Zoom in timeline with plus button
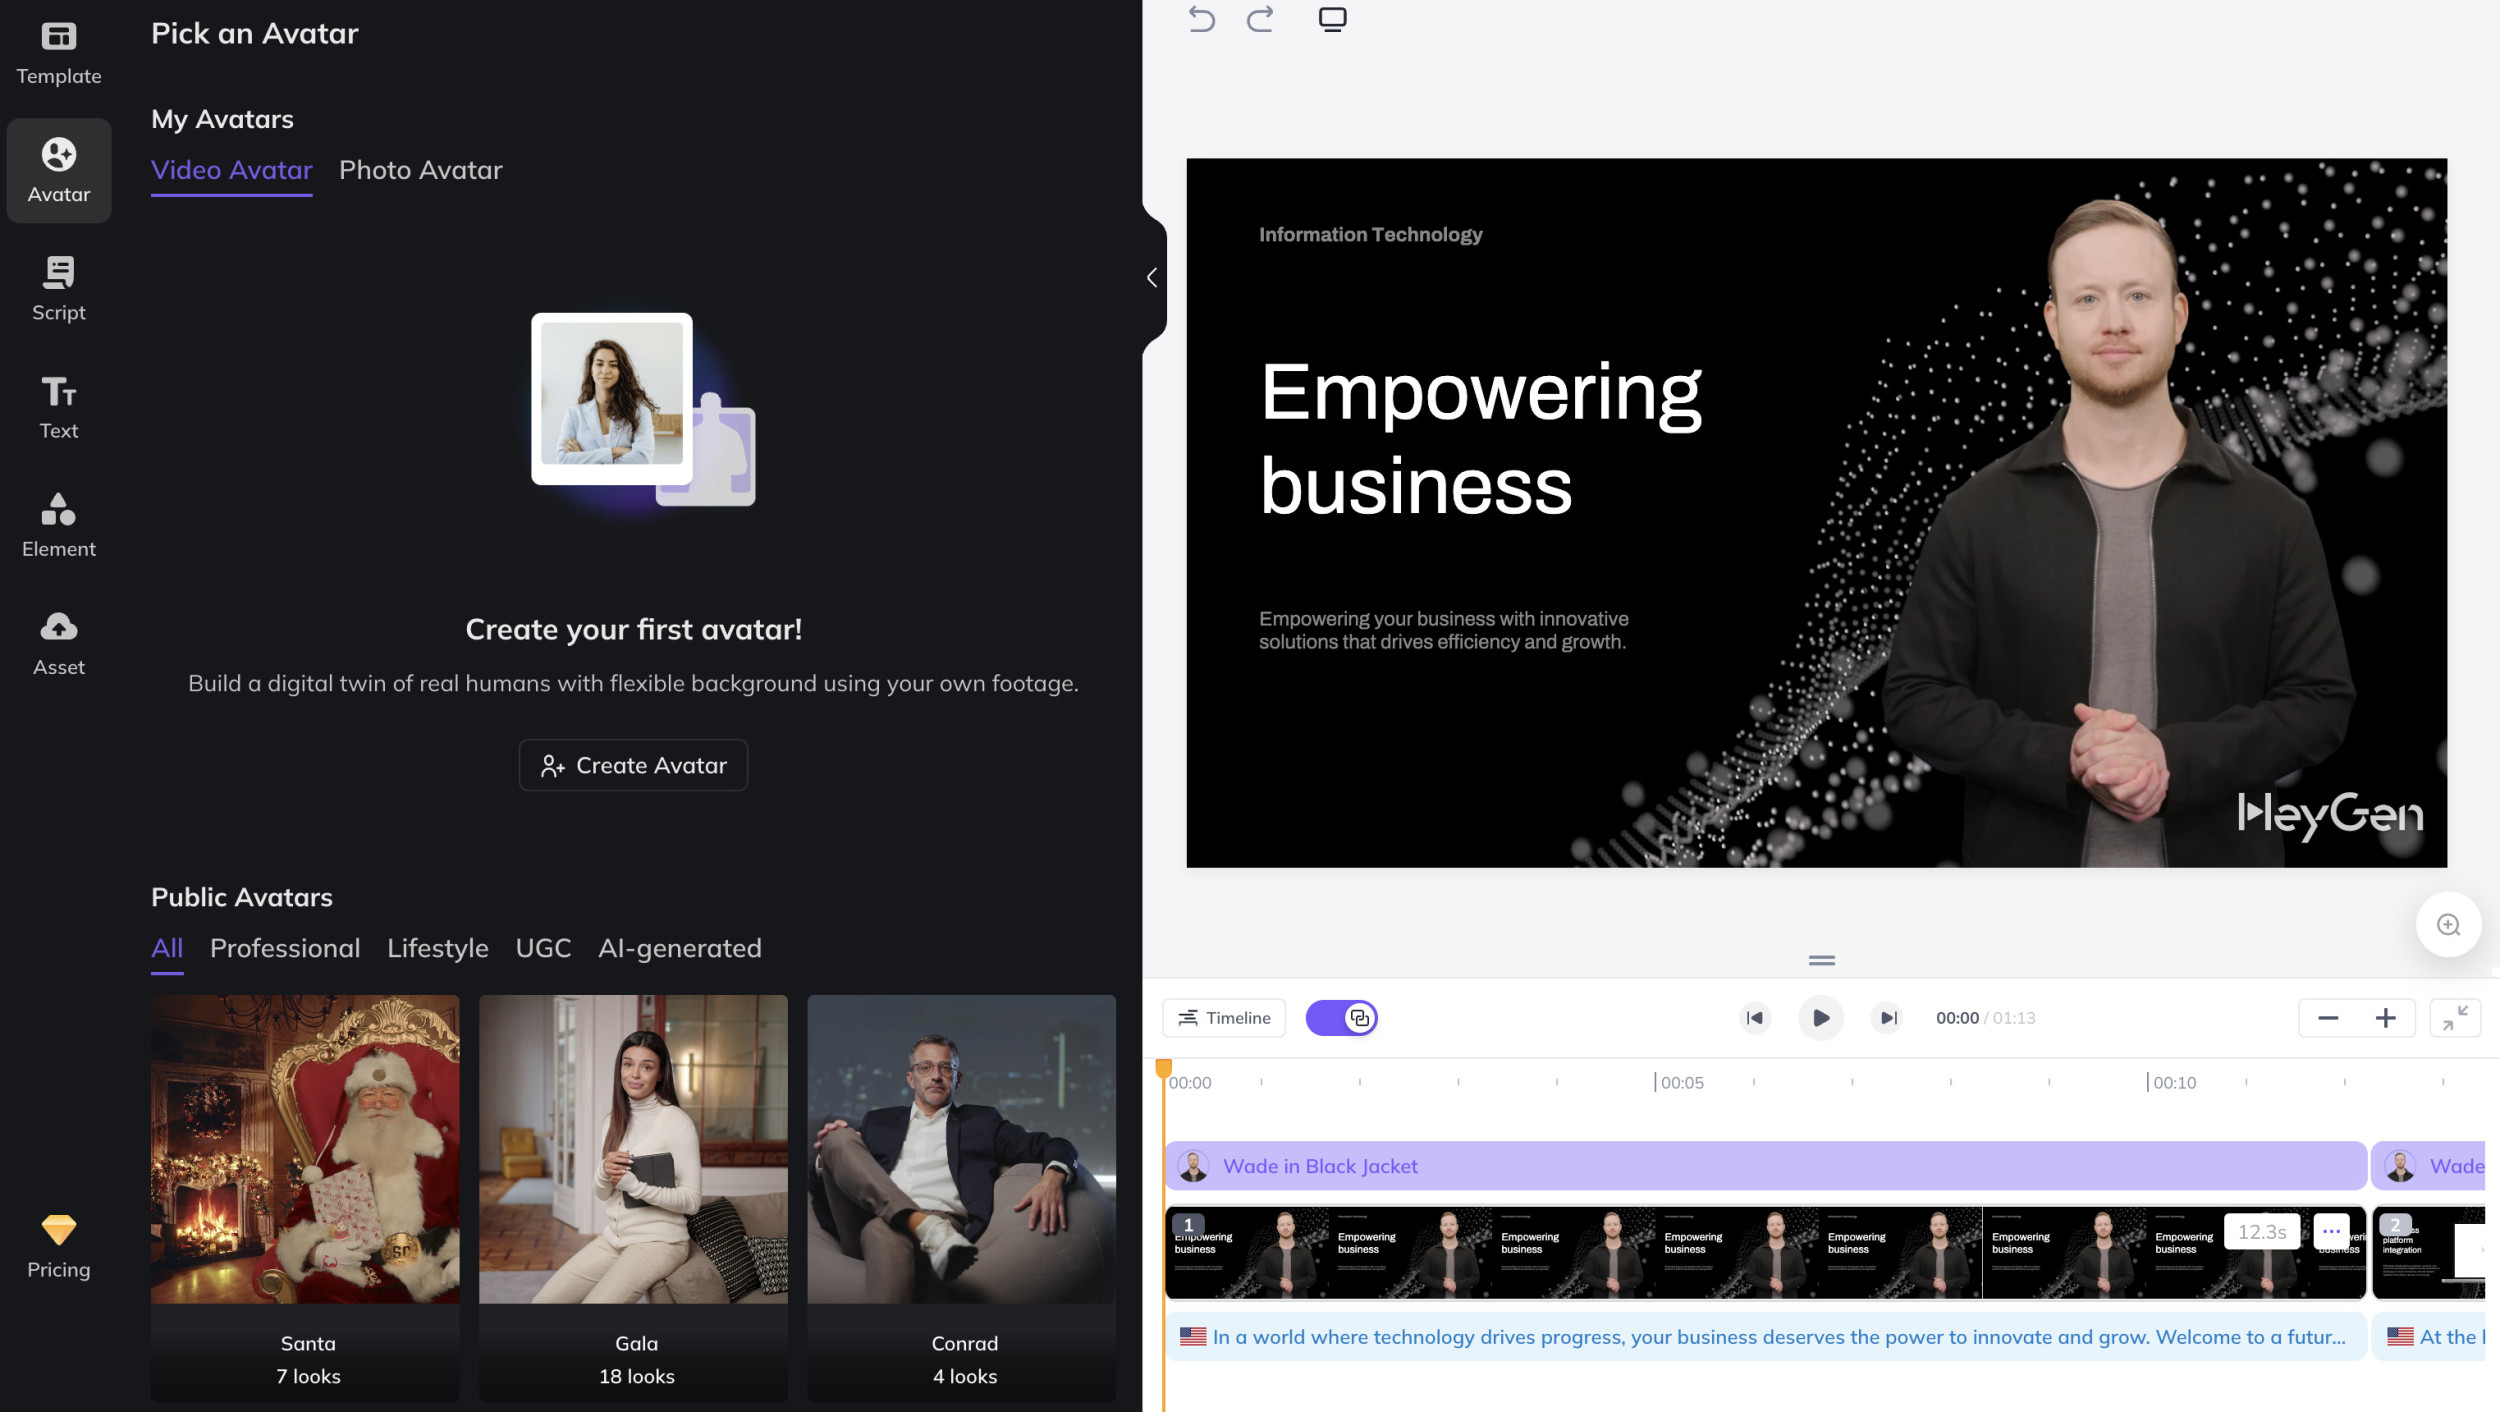Viewport: 2500px width, 1412px height. [2385, 1018]
